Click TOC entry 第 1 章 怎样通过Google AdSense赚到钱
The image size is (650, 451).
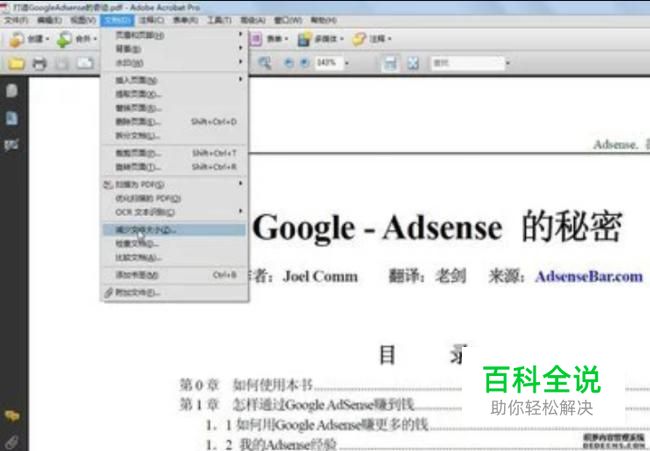point(296,405)
